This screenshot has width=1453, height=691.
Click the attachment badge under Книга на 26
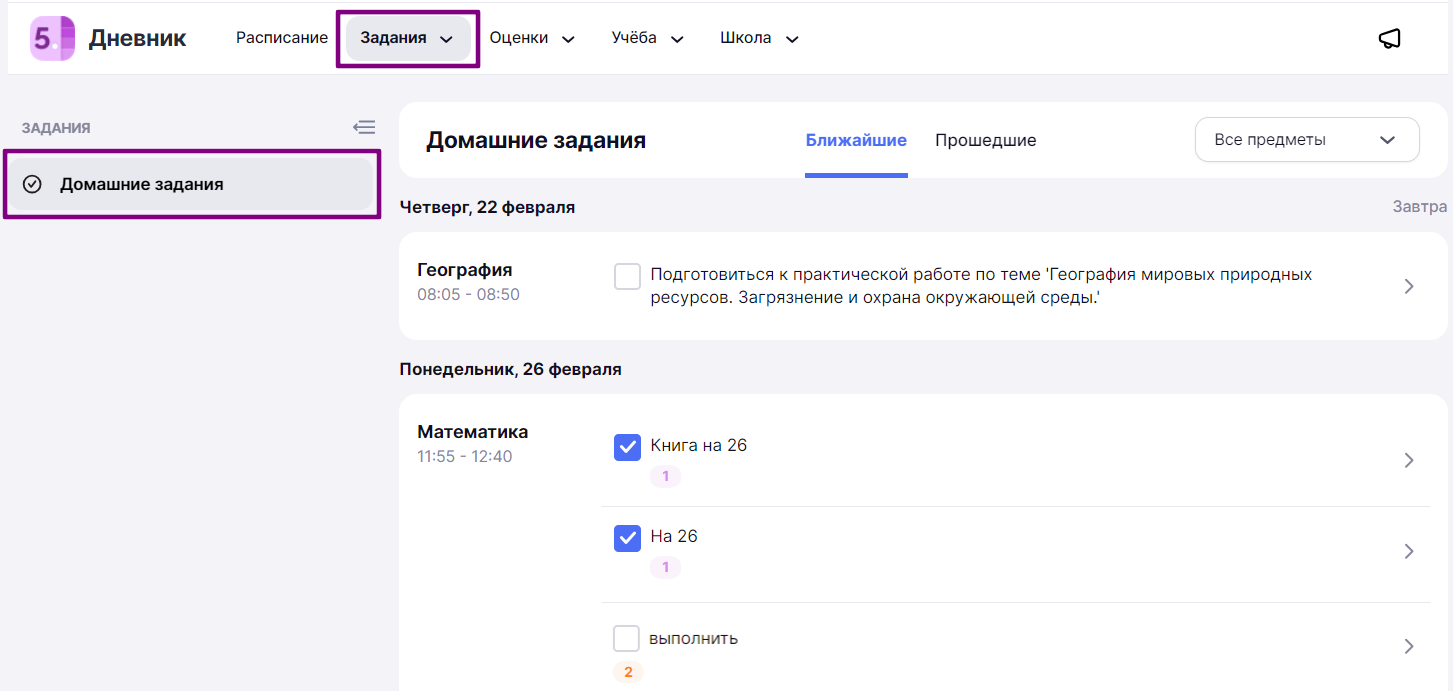[665, 477]
